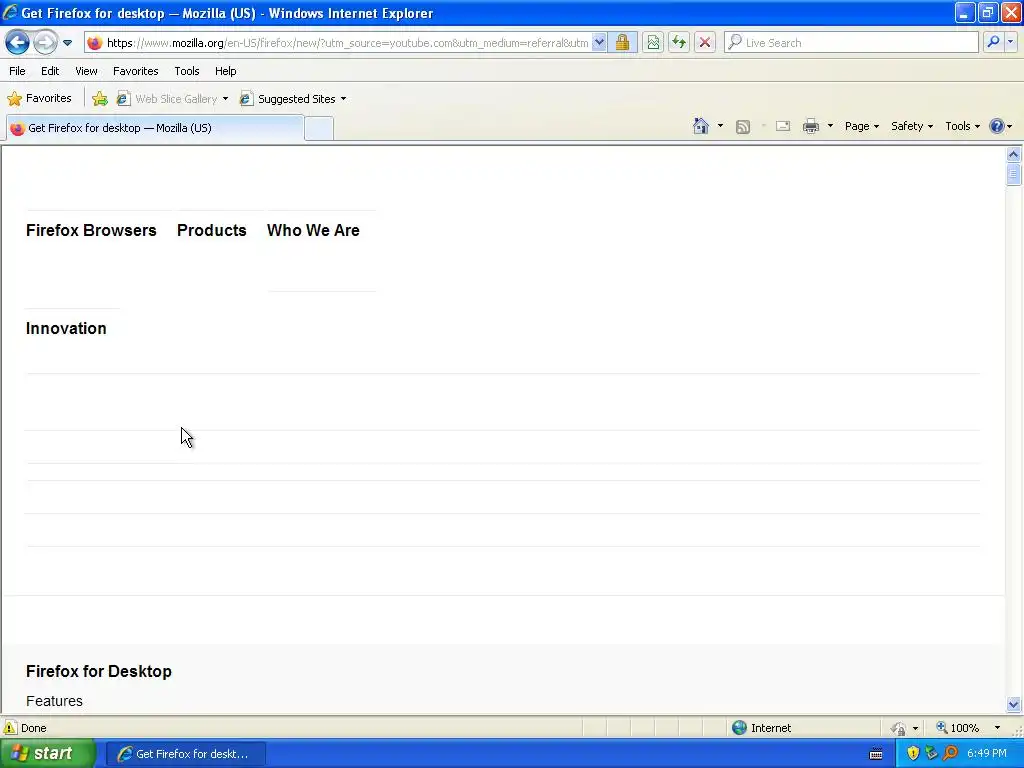1024x768 pixels.
Task: Open a new blank tab button
Action: 319,128
